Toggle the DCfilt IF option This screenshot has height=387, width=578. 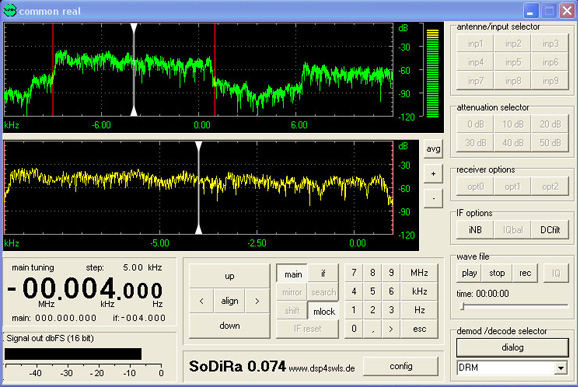(x=550, y=230)
